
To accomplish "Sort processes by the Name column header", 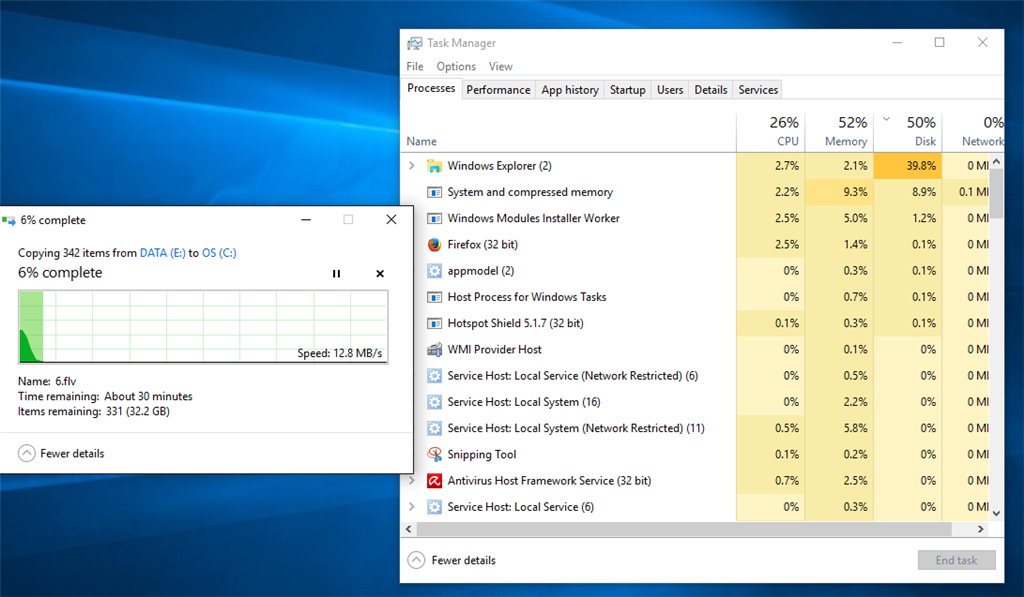I will [568, 132].
